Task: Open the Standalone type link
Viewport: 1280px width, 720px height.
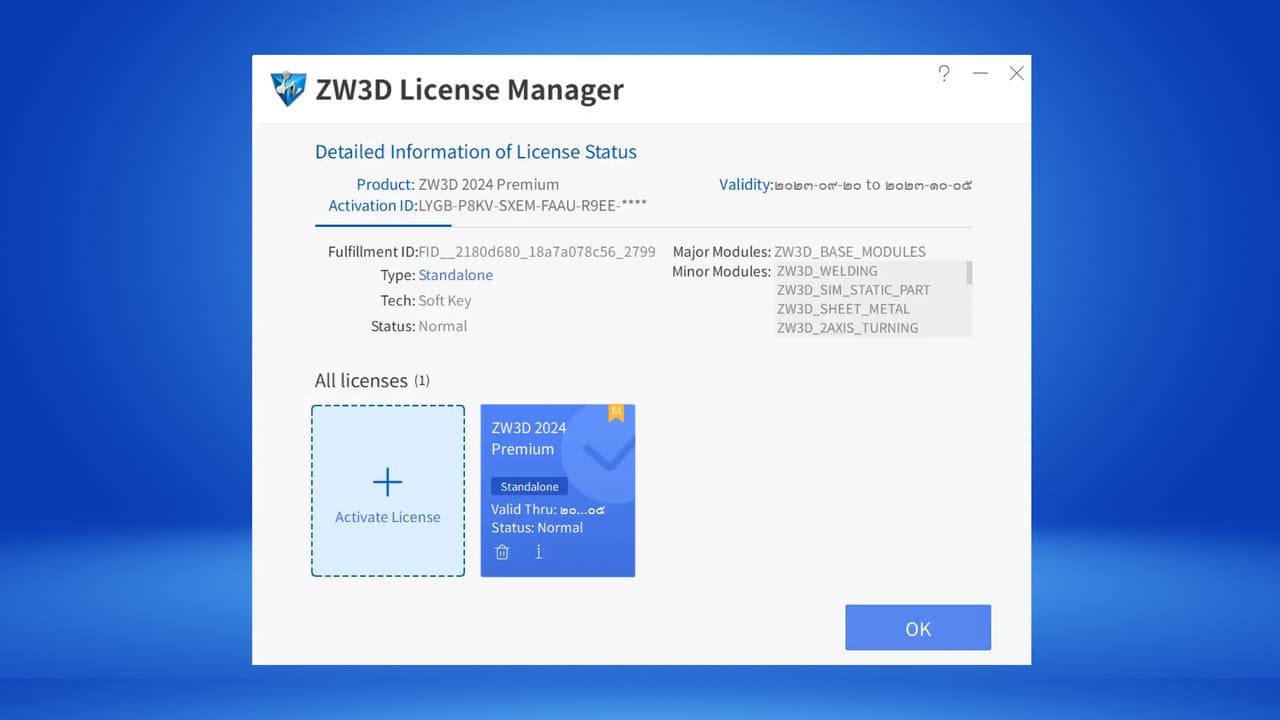Action: pyautogui.click(x=456, y=275)
